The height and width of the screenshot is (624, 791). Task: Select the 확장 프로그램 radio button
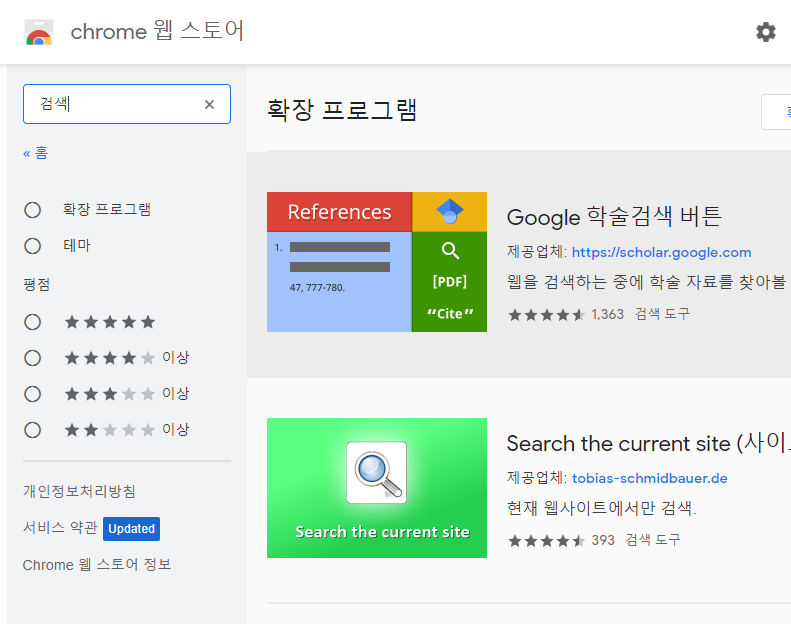pyautogui.click(x=33, y=210)
